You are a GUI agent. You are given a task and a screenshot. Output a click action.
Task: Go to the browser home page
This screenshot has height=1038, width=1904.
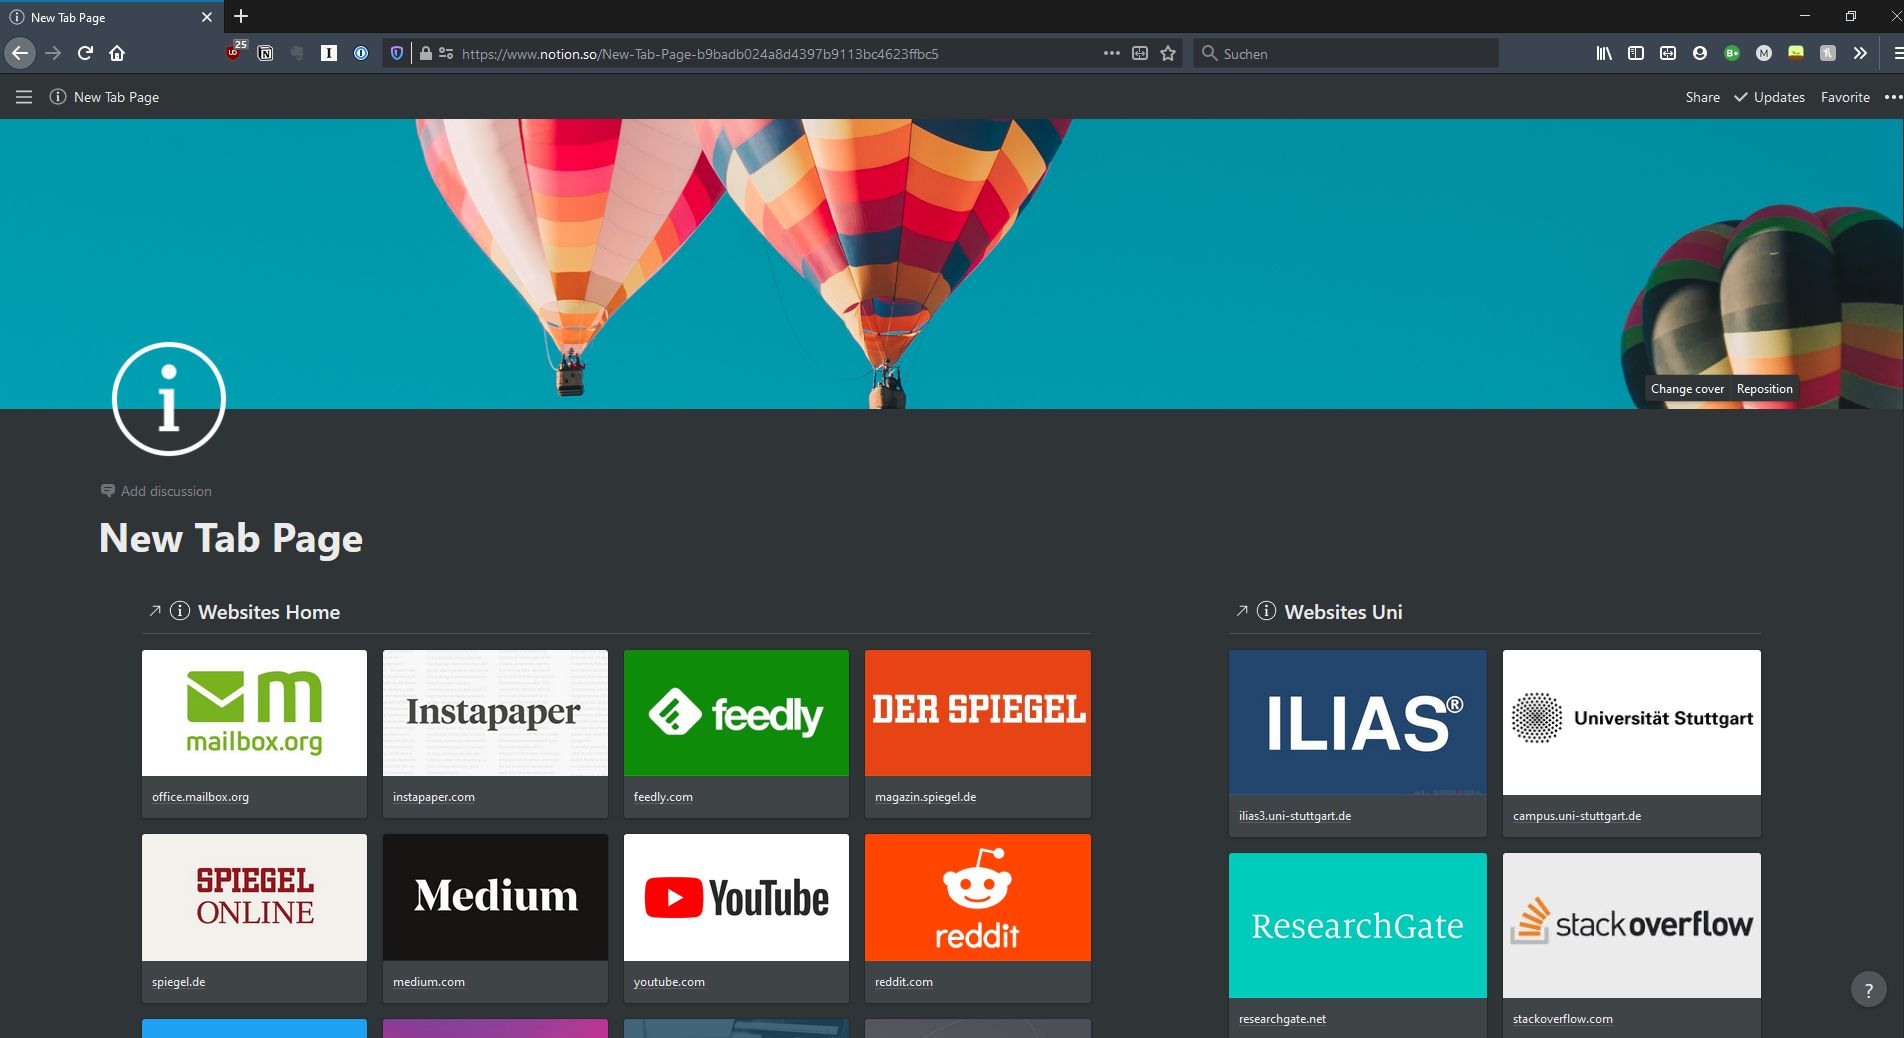117,53
